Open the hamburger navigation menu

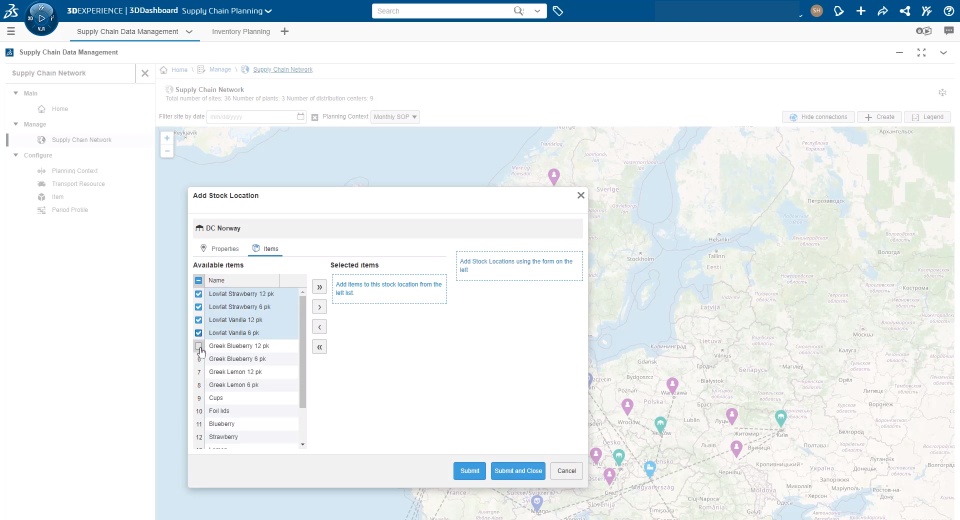click(10, 31)
